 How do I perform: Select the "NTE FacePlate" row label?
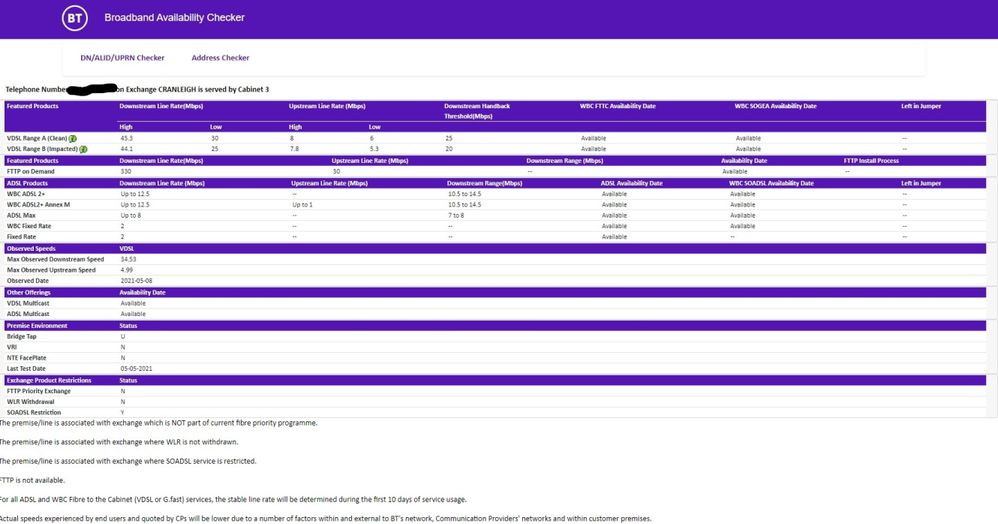27,358
